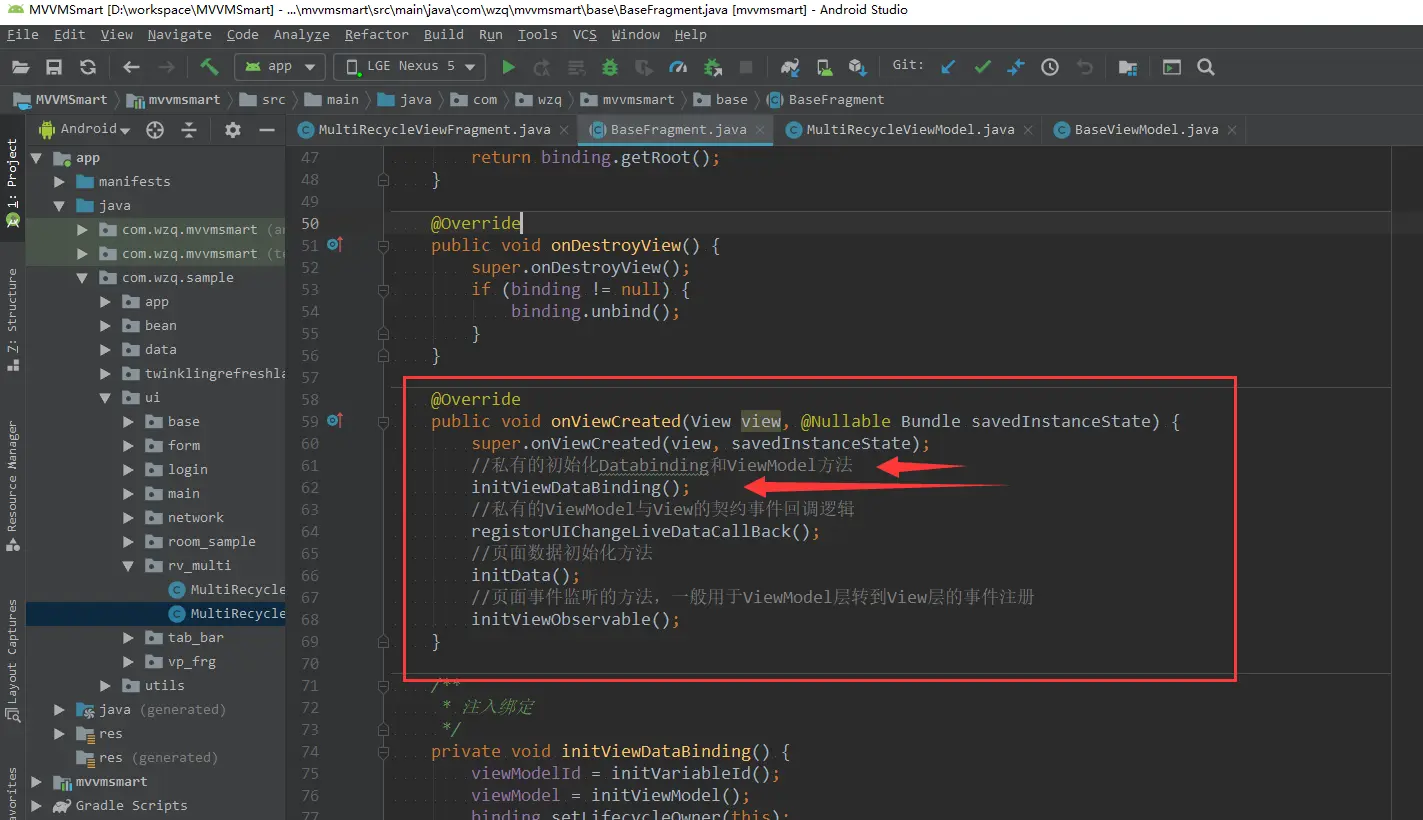The height and width of the screenshot is (820, 1423).
Task: Close the BaseFragment.java tab
Action: click(x=762, y=130)
